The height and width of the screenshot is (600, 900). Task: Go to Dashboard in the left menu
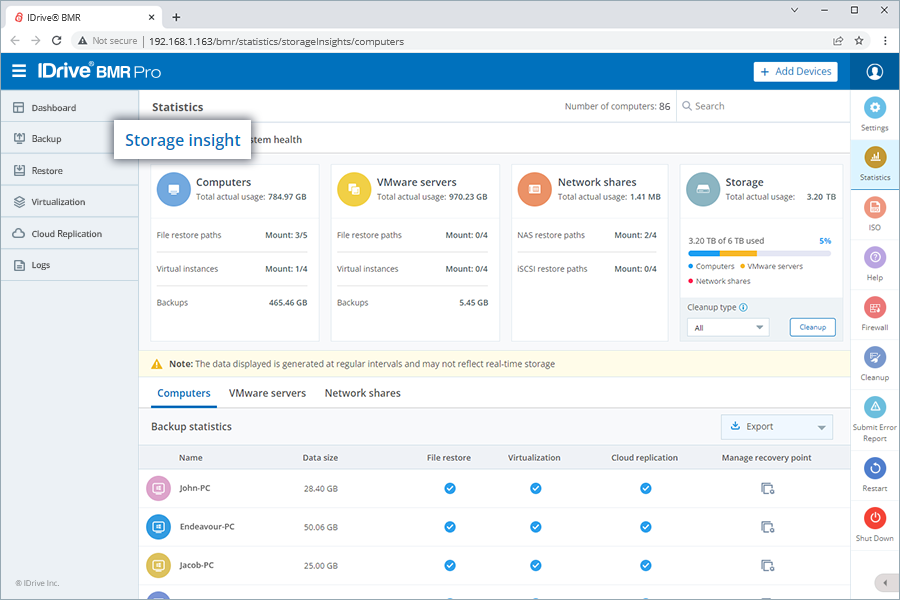point(69,107)
